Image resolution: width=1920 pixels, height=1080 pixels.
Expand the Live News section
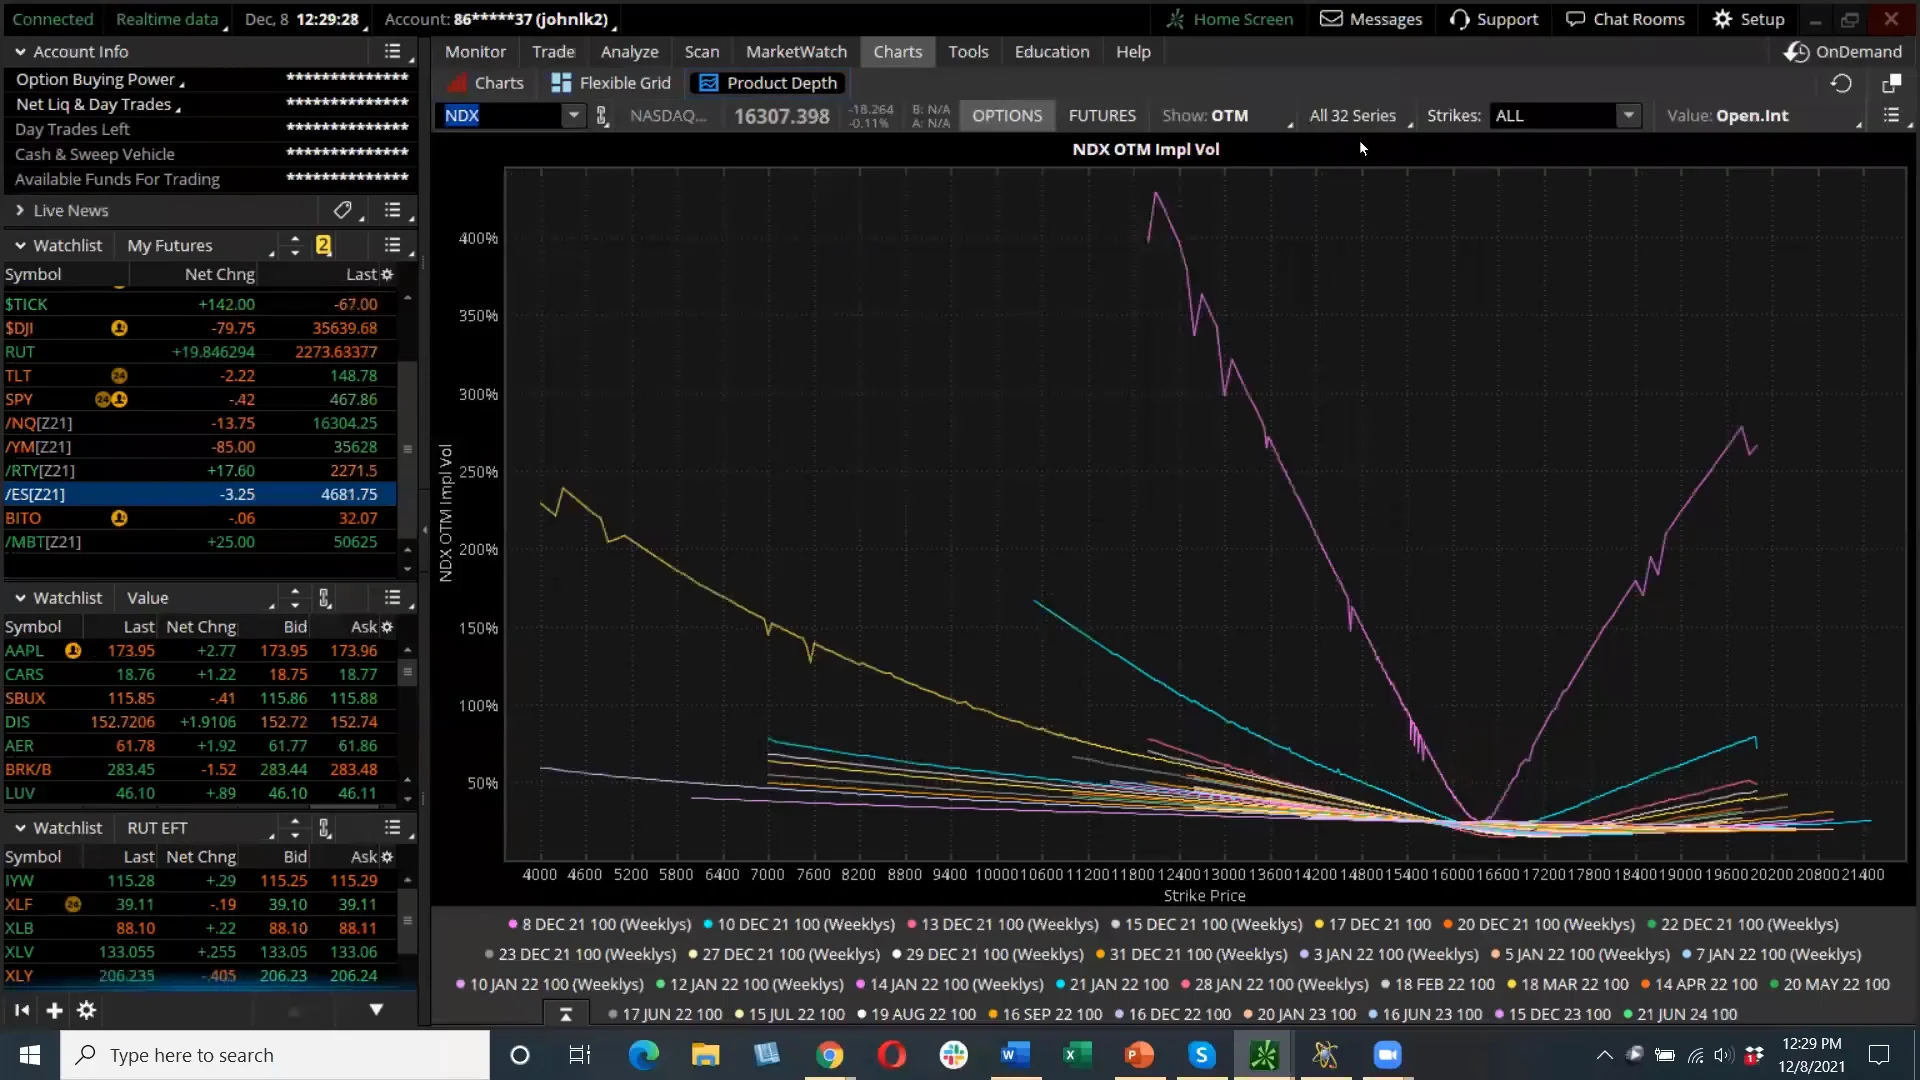point(20,210)
